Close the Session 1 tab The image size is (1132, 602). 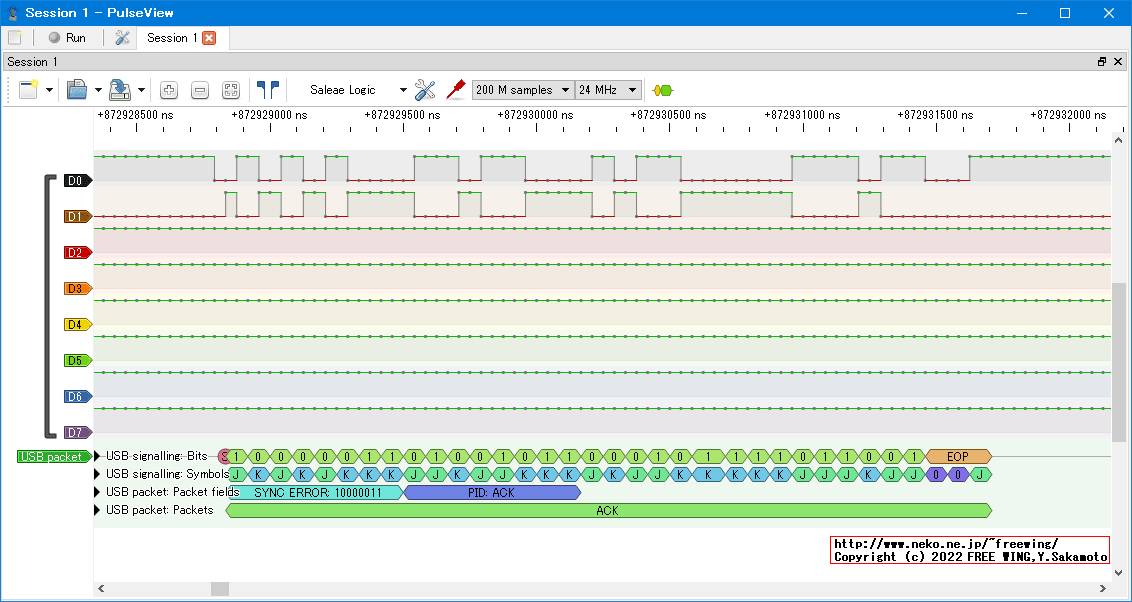pos(209,38)
